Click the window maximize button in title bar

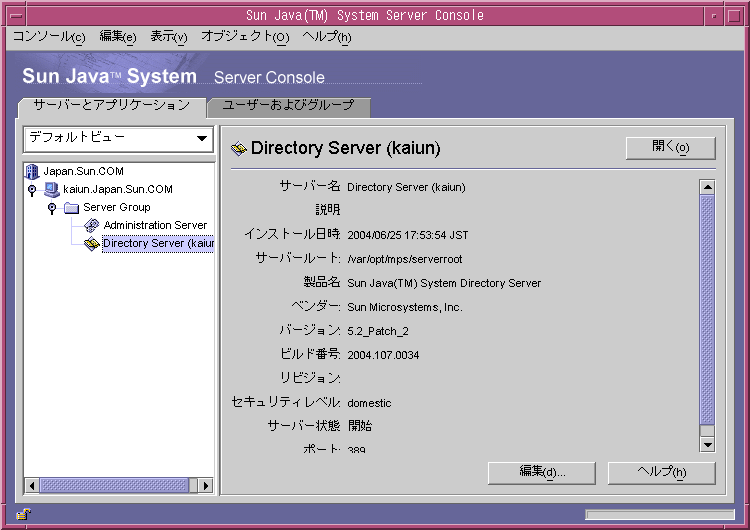point(734,16)
